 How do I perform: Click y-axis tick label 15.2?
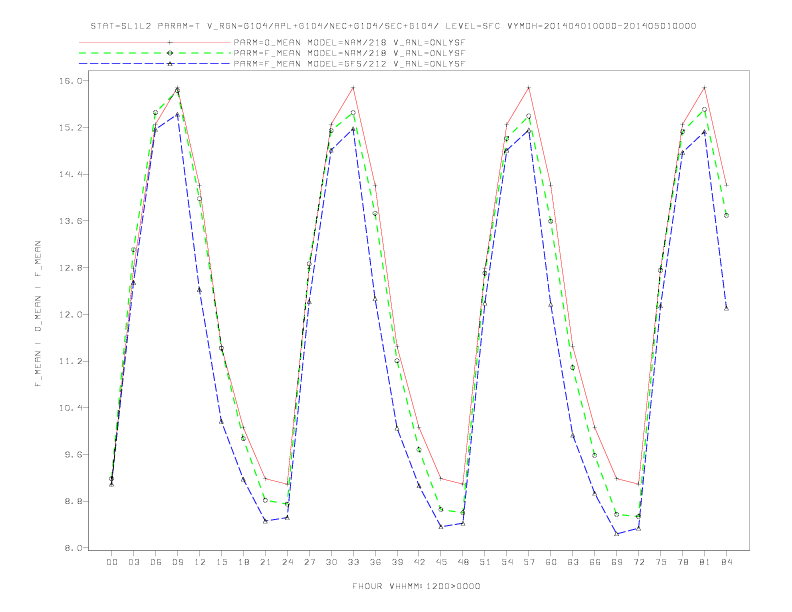pos(70,127)
